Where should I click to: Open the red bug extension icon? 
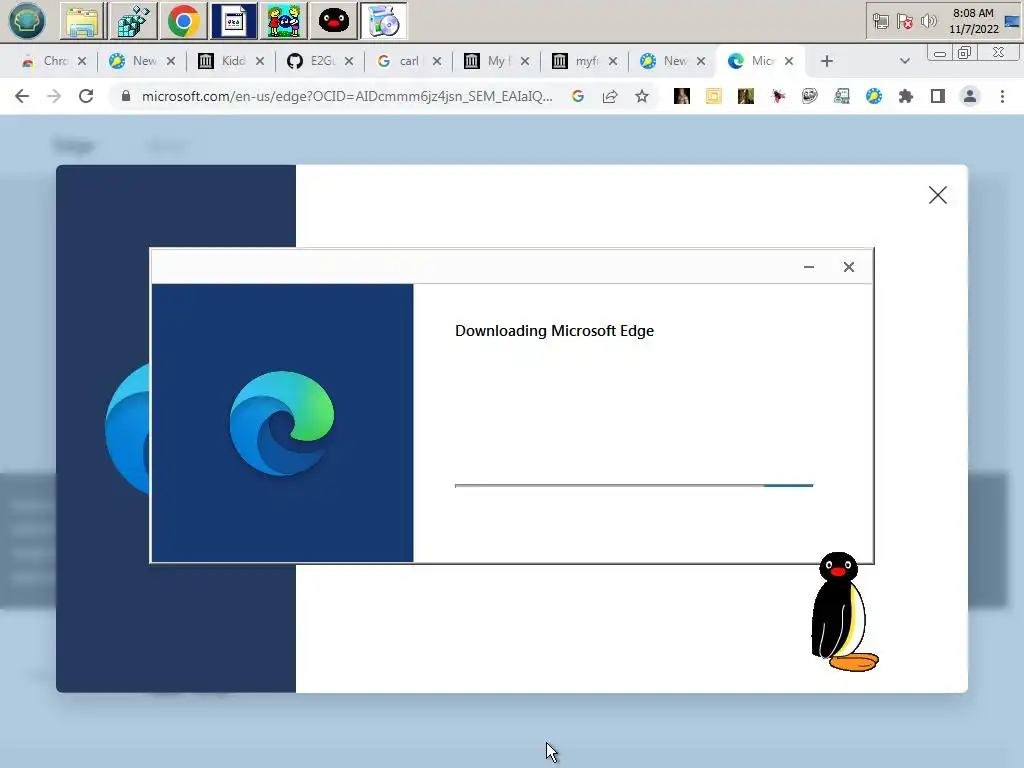778,97
